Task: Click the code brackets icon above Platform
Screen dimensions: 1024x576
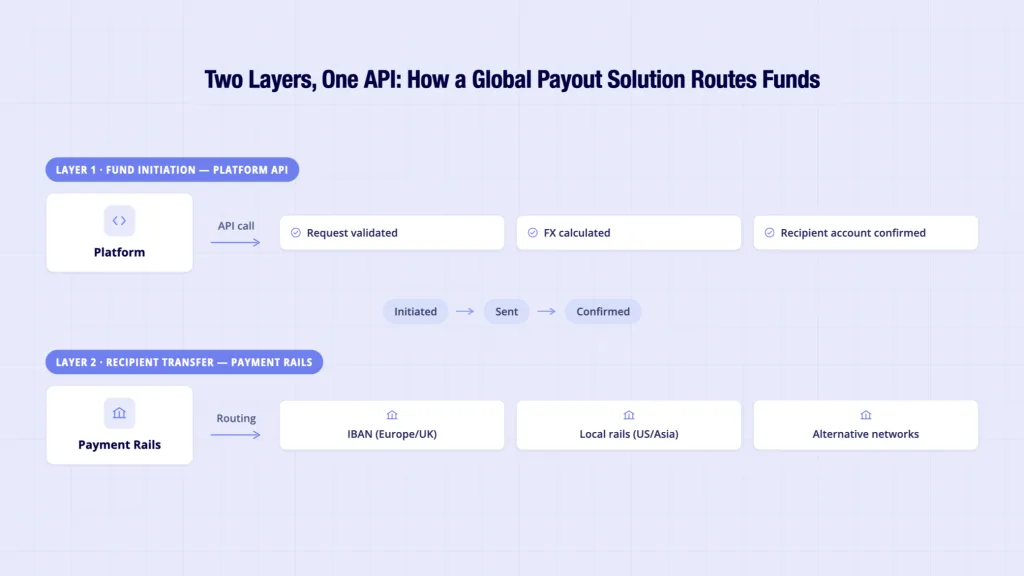Action: [119, 221]
